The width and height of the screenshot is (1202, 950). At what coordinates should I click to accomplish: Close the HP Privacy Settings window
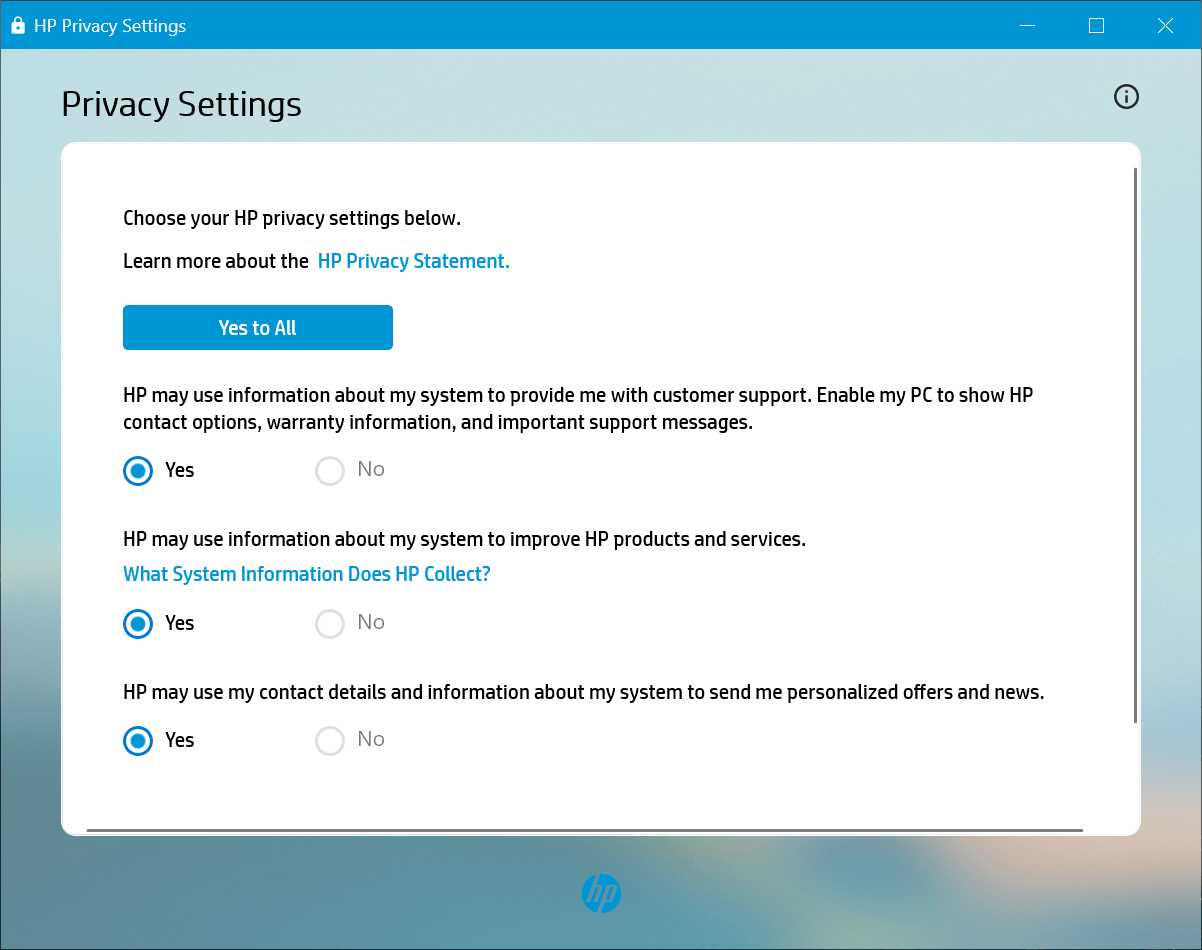point(1165,26)
